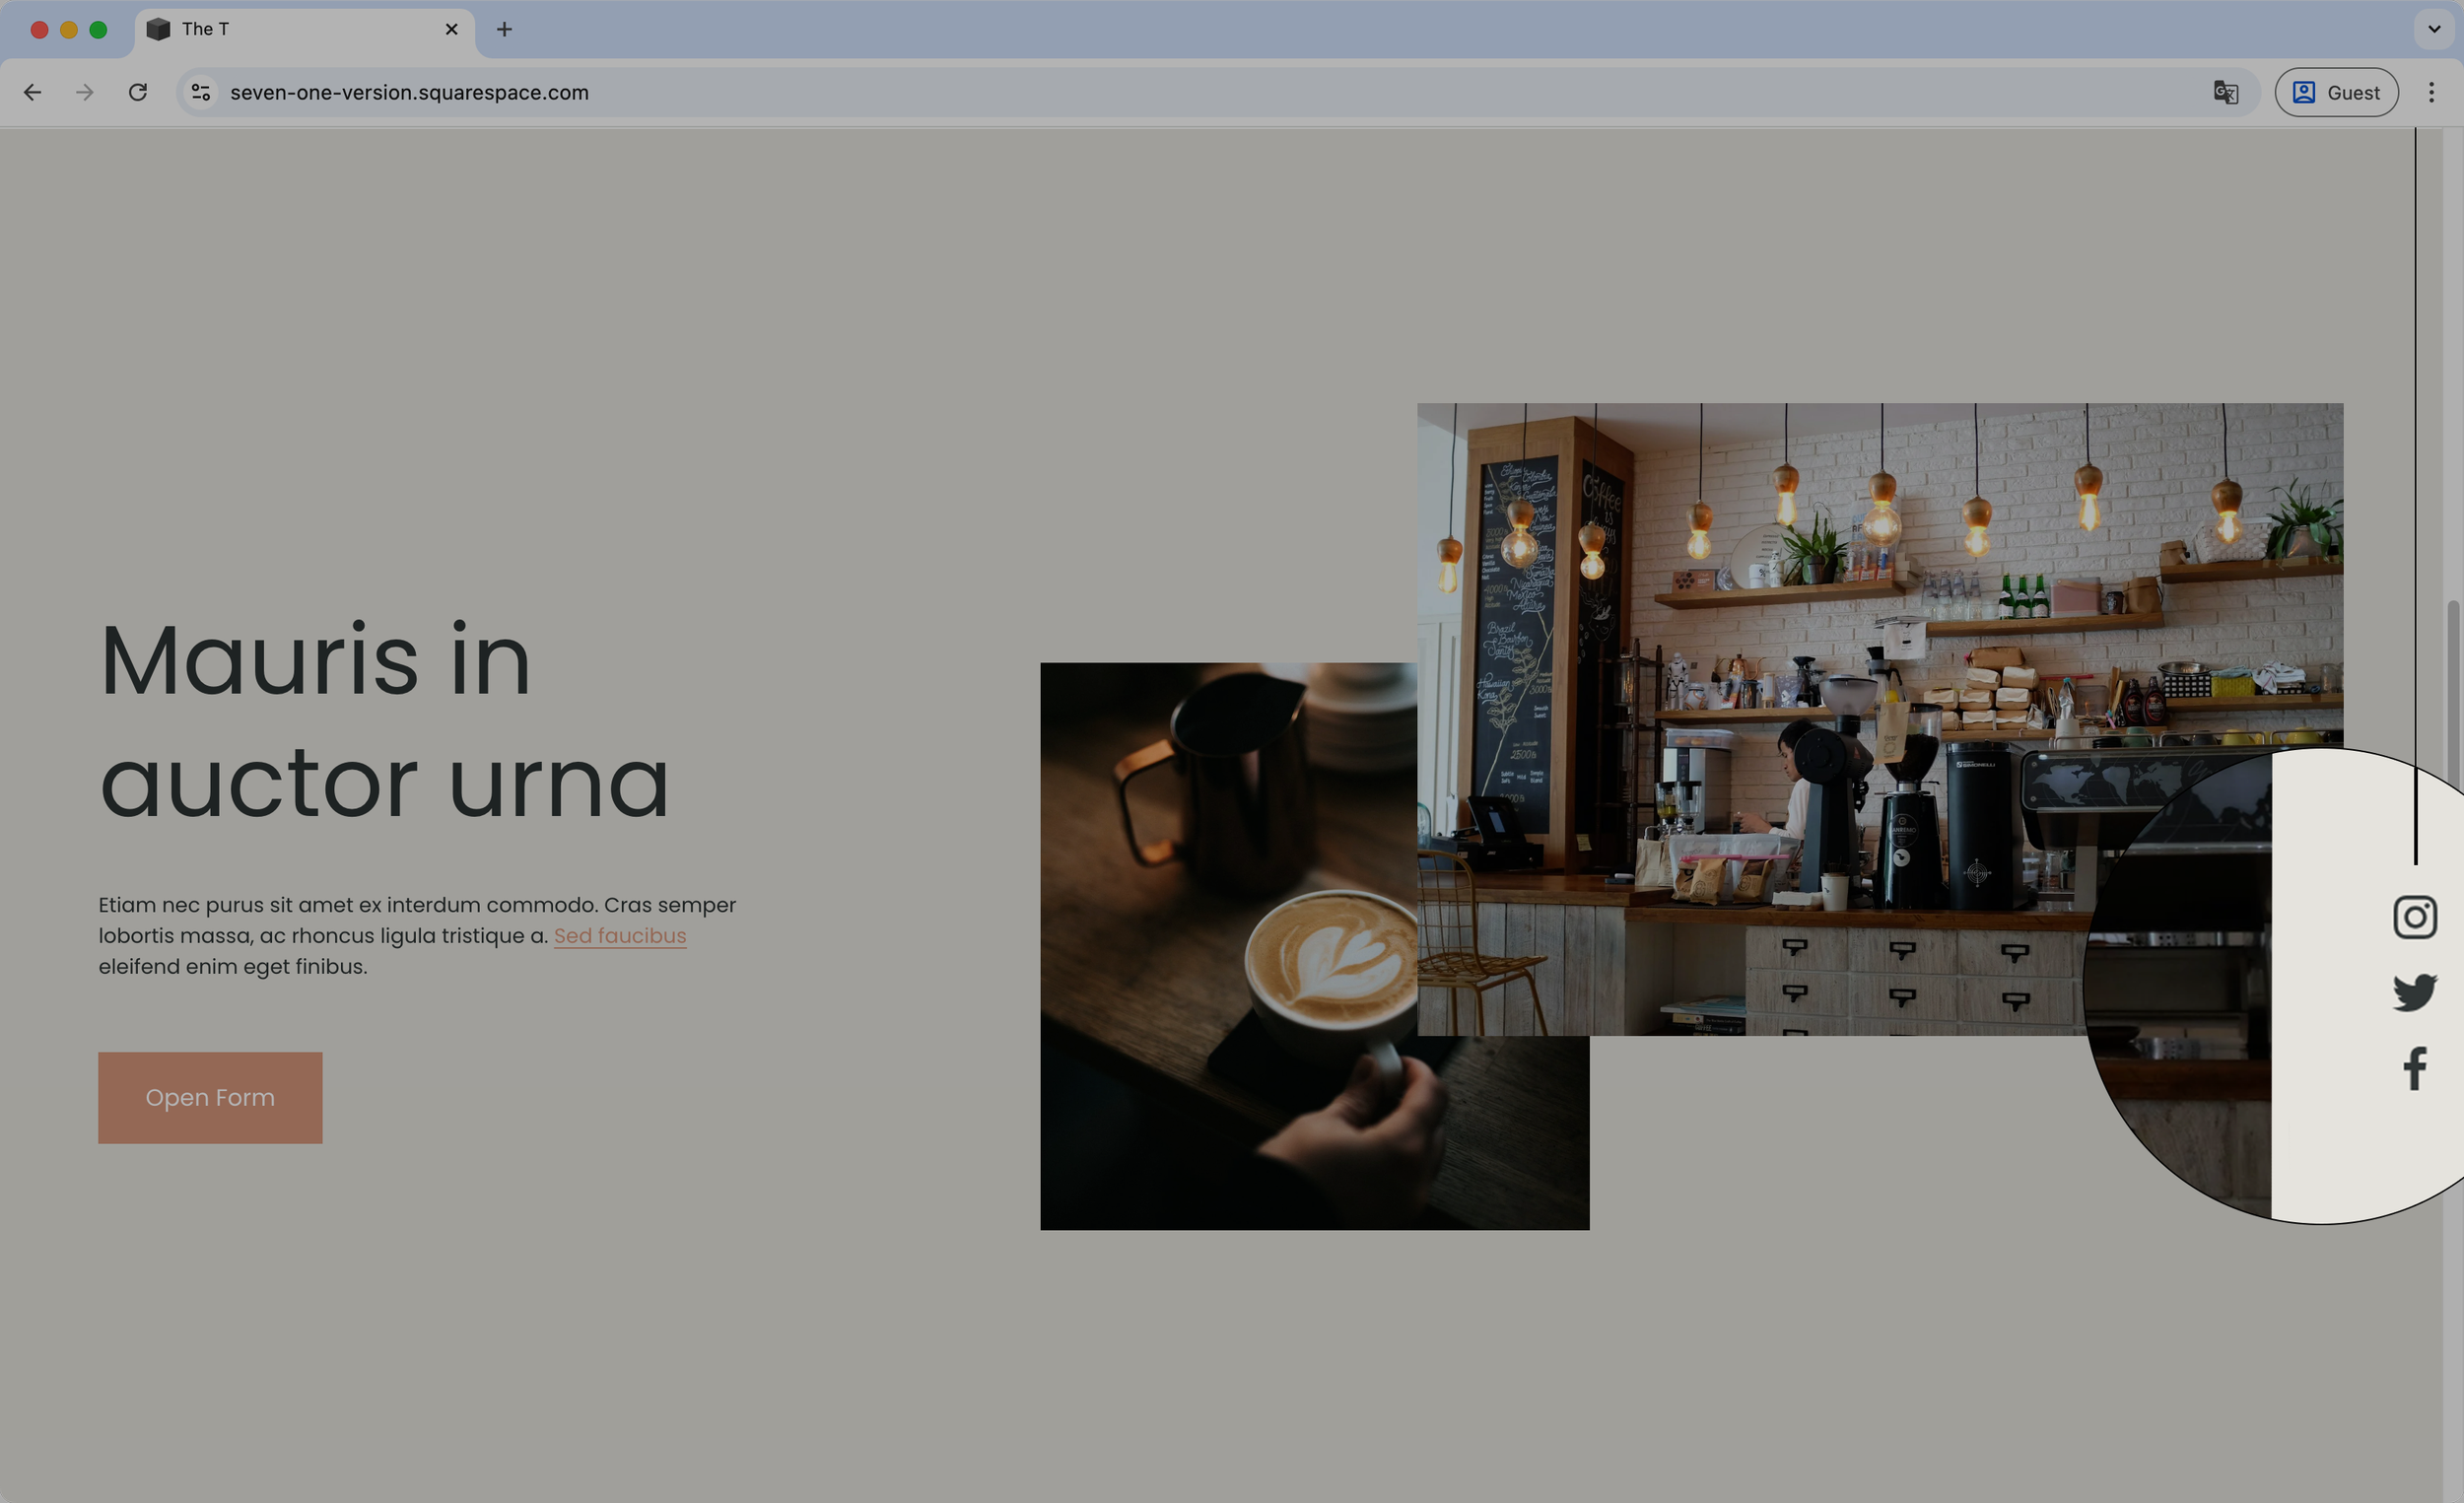
Task: Open site information icon in address bar
Action: 201,92
